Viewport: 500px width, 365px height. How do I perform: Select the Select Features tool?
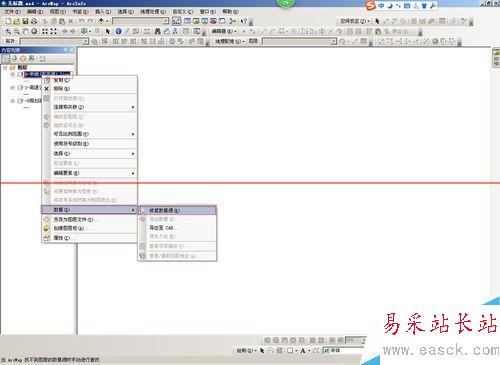click(84, 31)
